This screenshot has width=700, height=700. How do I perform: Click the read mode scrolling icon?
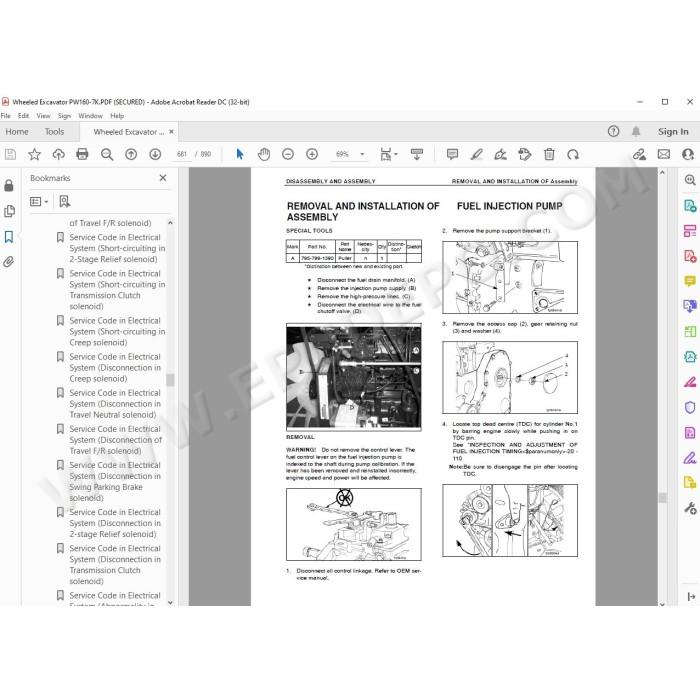417,154
